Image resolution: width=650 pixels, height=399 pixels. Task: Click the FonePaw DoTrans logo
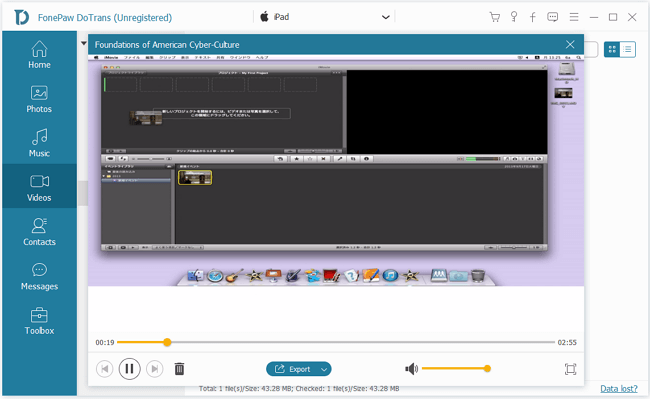click(22, 17)
